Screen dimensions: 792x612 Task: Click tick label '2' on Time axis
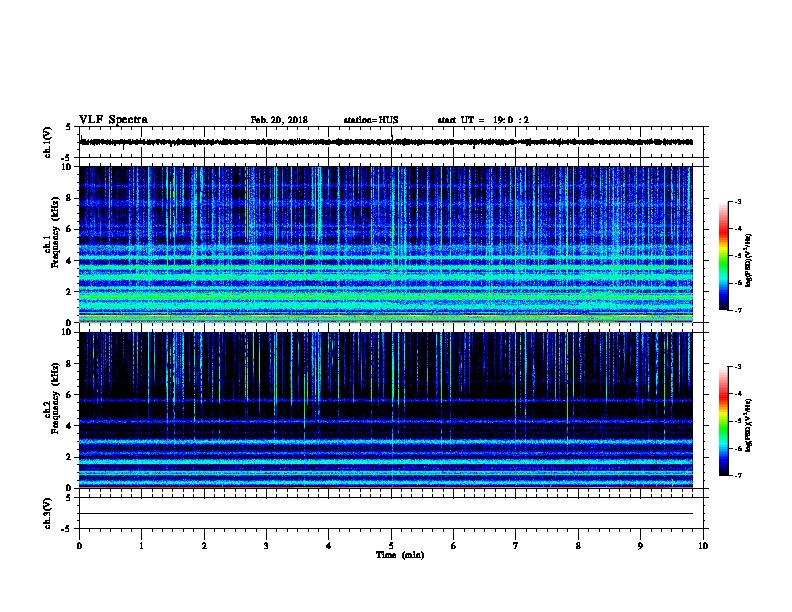click(204, 546)
